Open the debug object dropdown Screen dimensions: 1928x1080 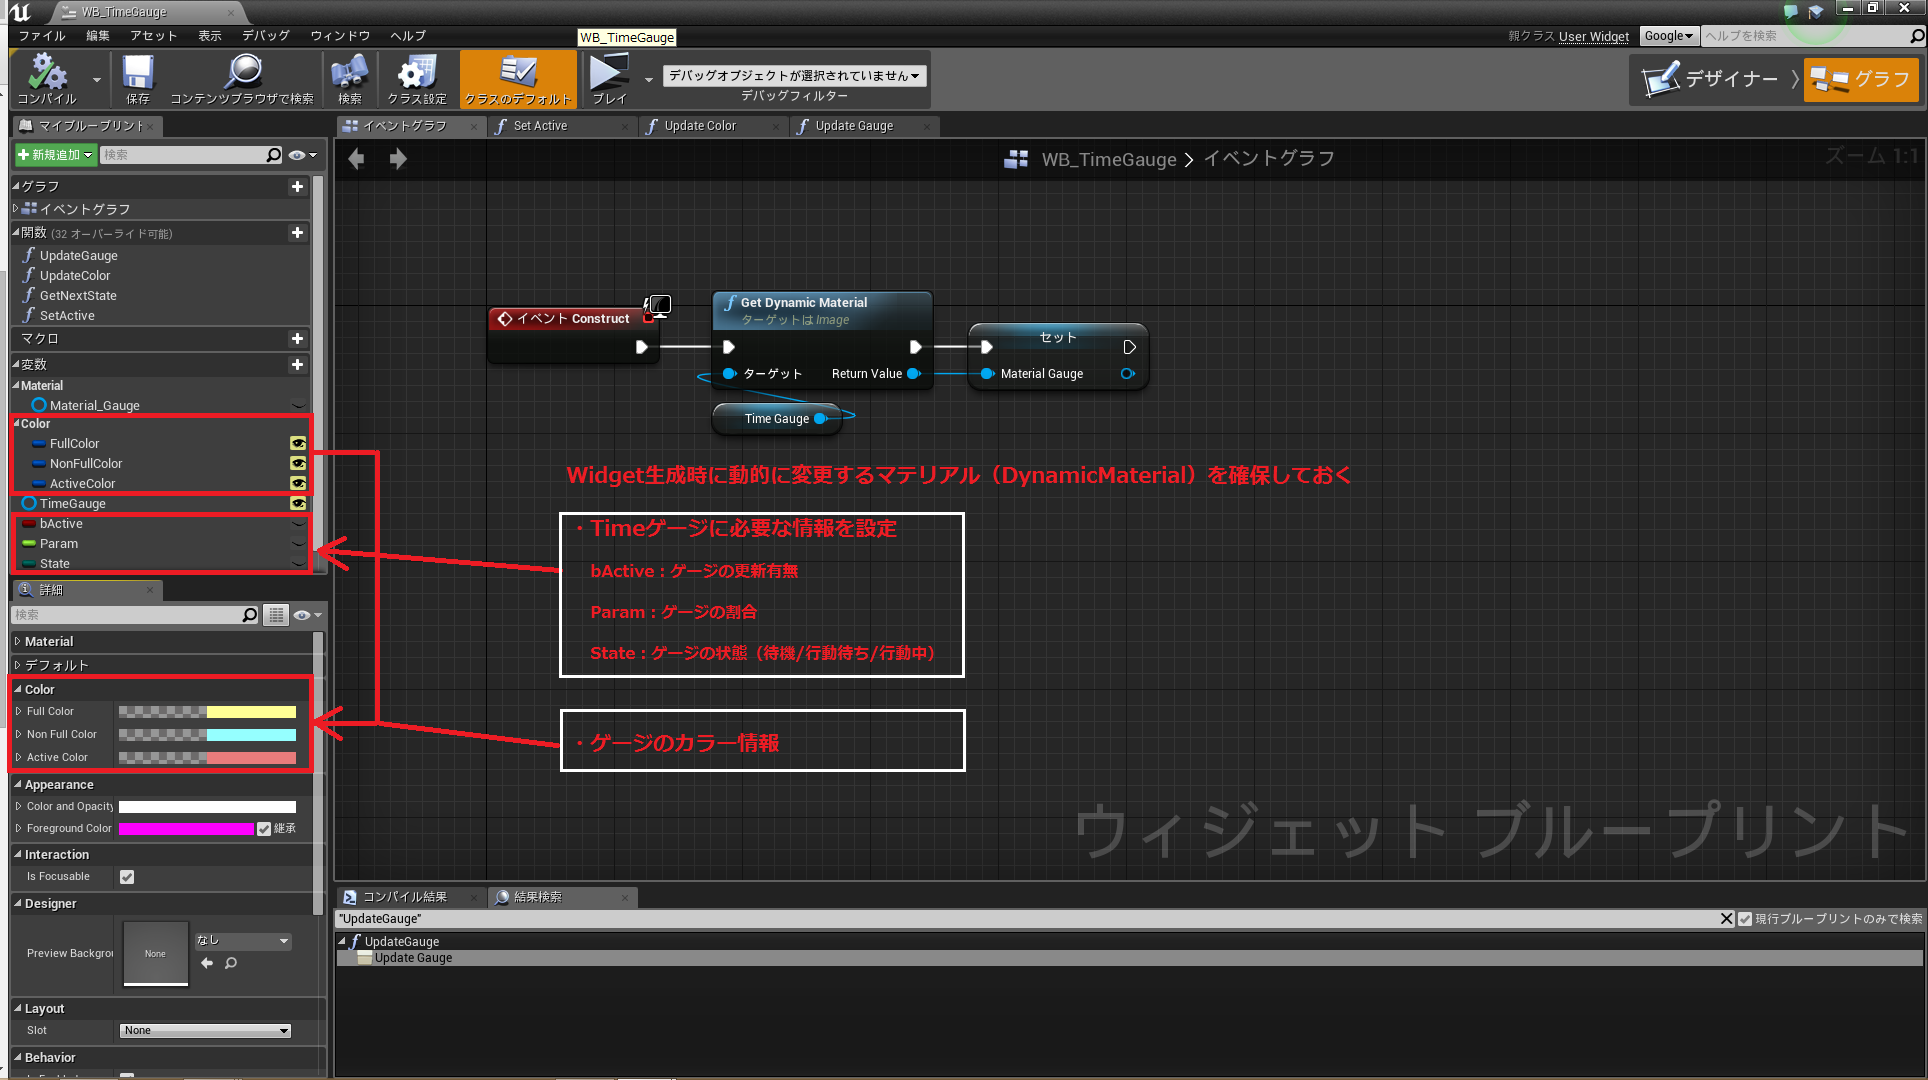794,75
